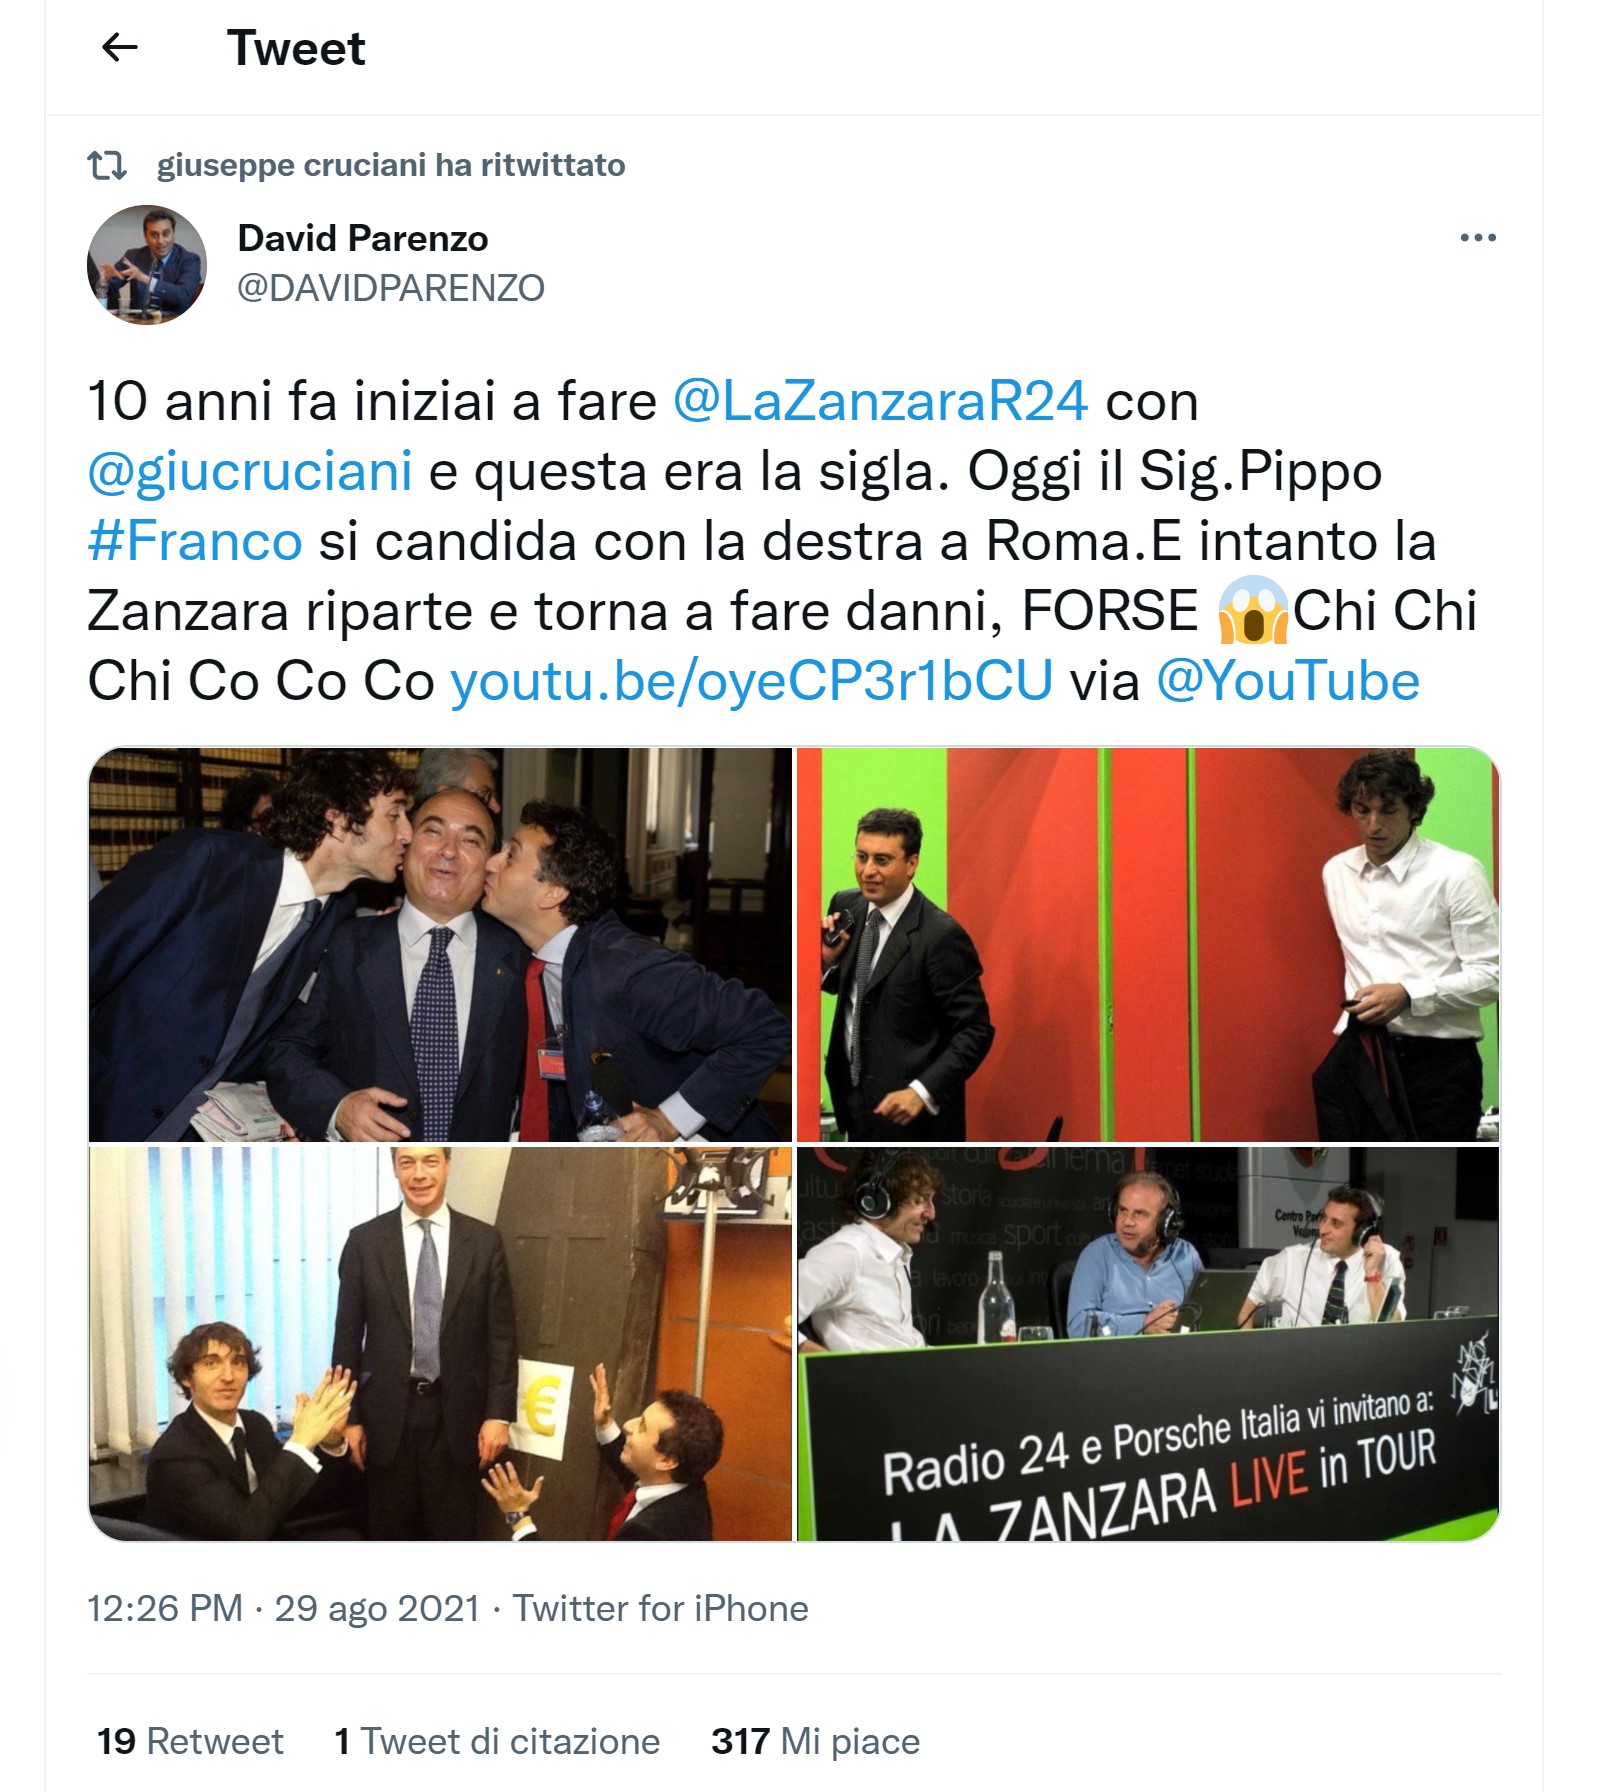Open the photo of two men kissing cheeks
This screenshot has width=1597, height=1792.
tap(440, 944)
